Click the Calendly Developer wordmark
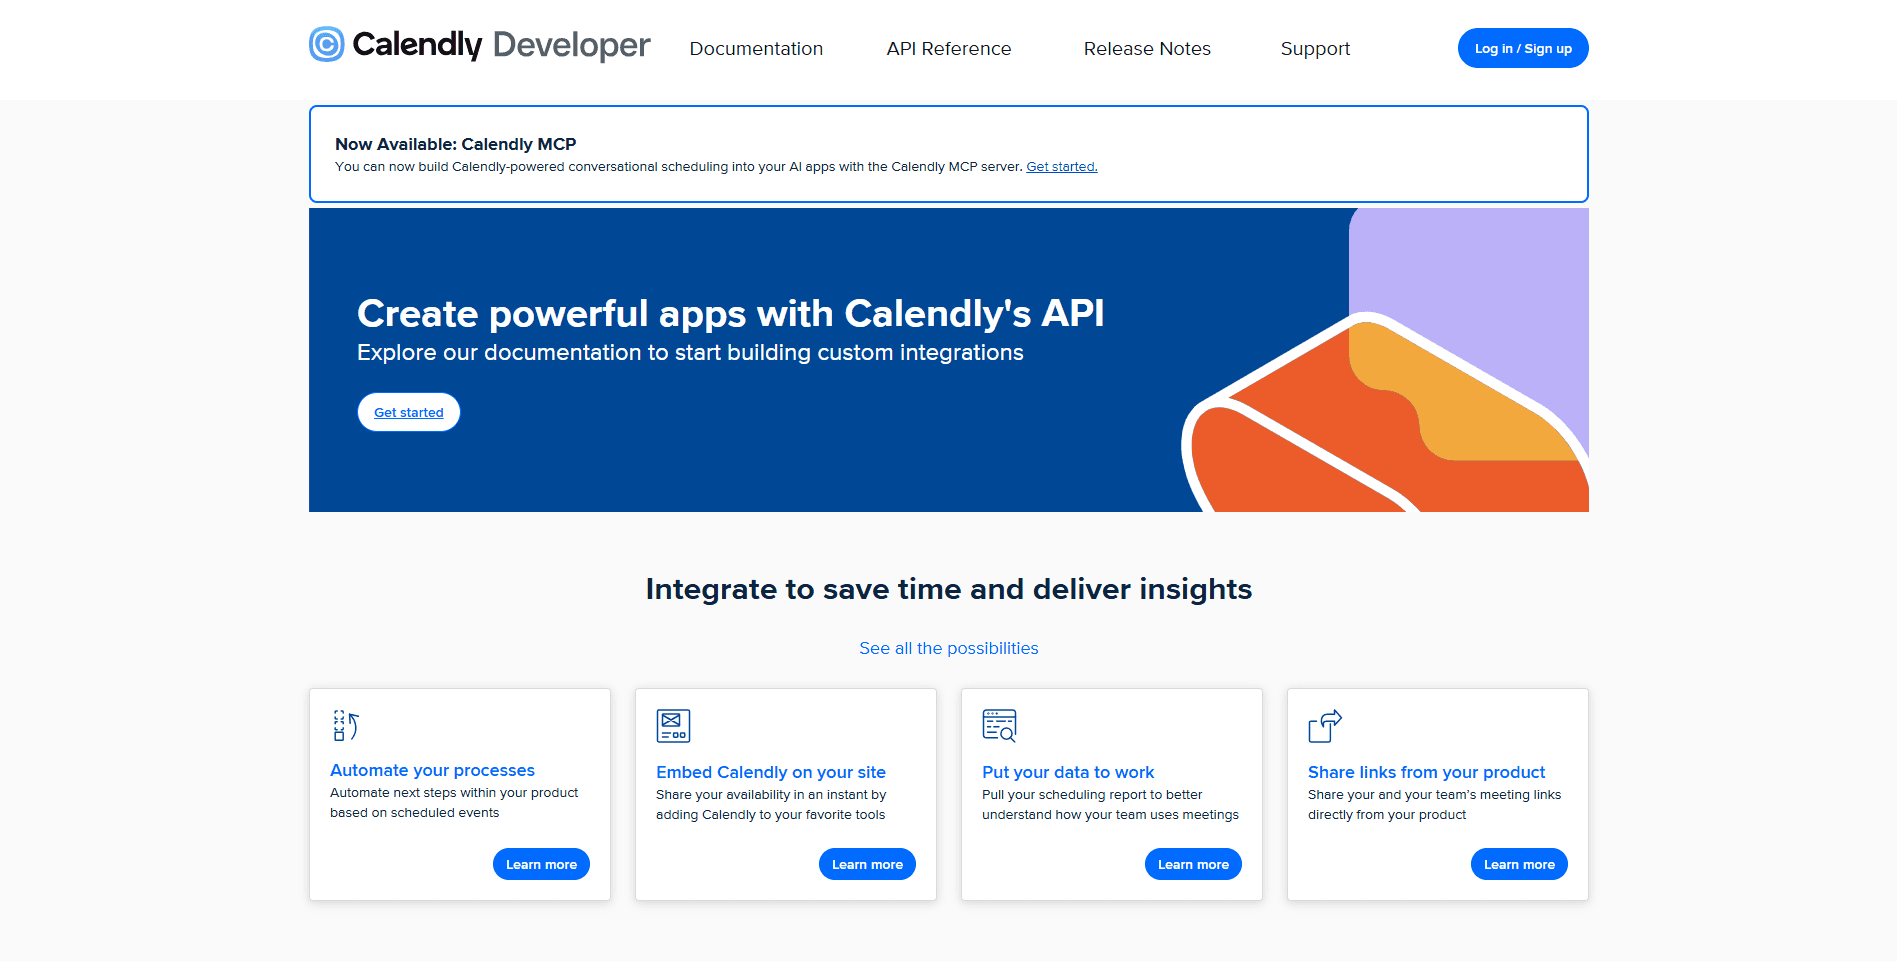 (x=501, y=45)
